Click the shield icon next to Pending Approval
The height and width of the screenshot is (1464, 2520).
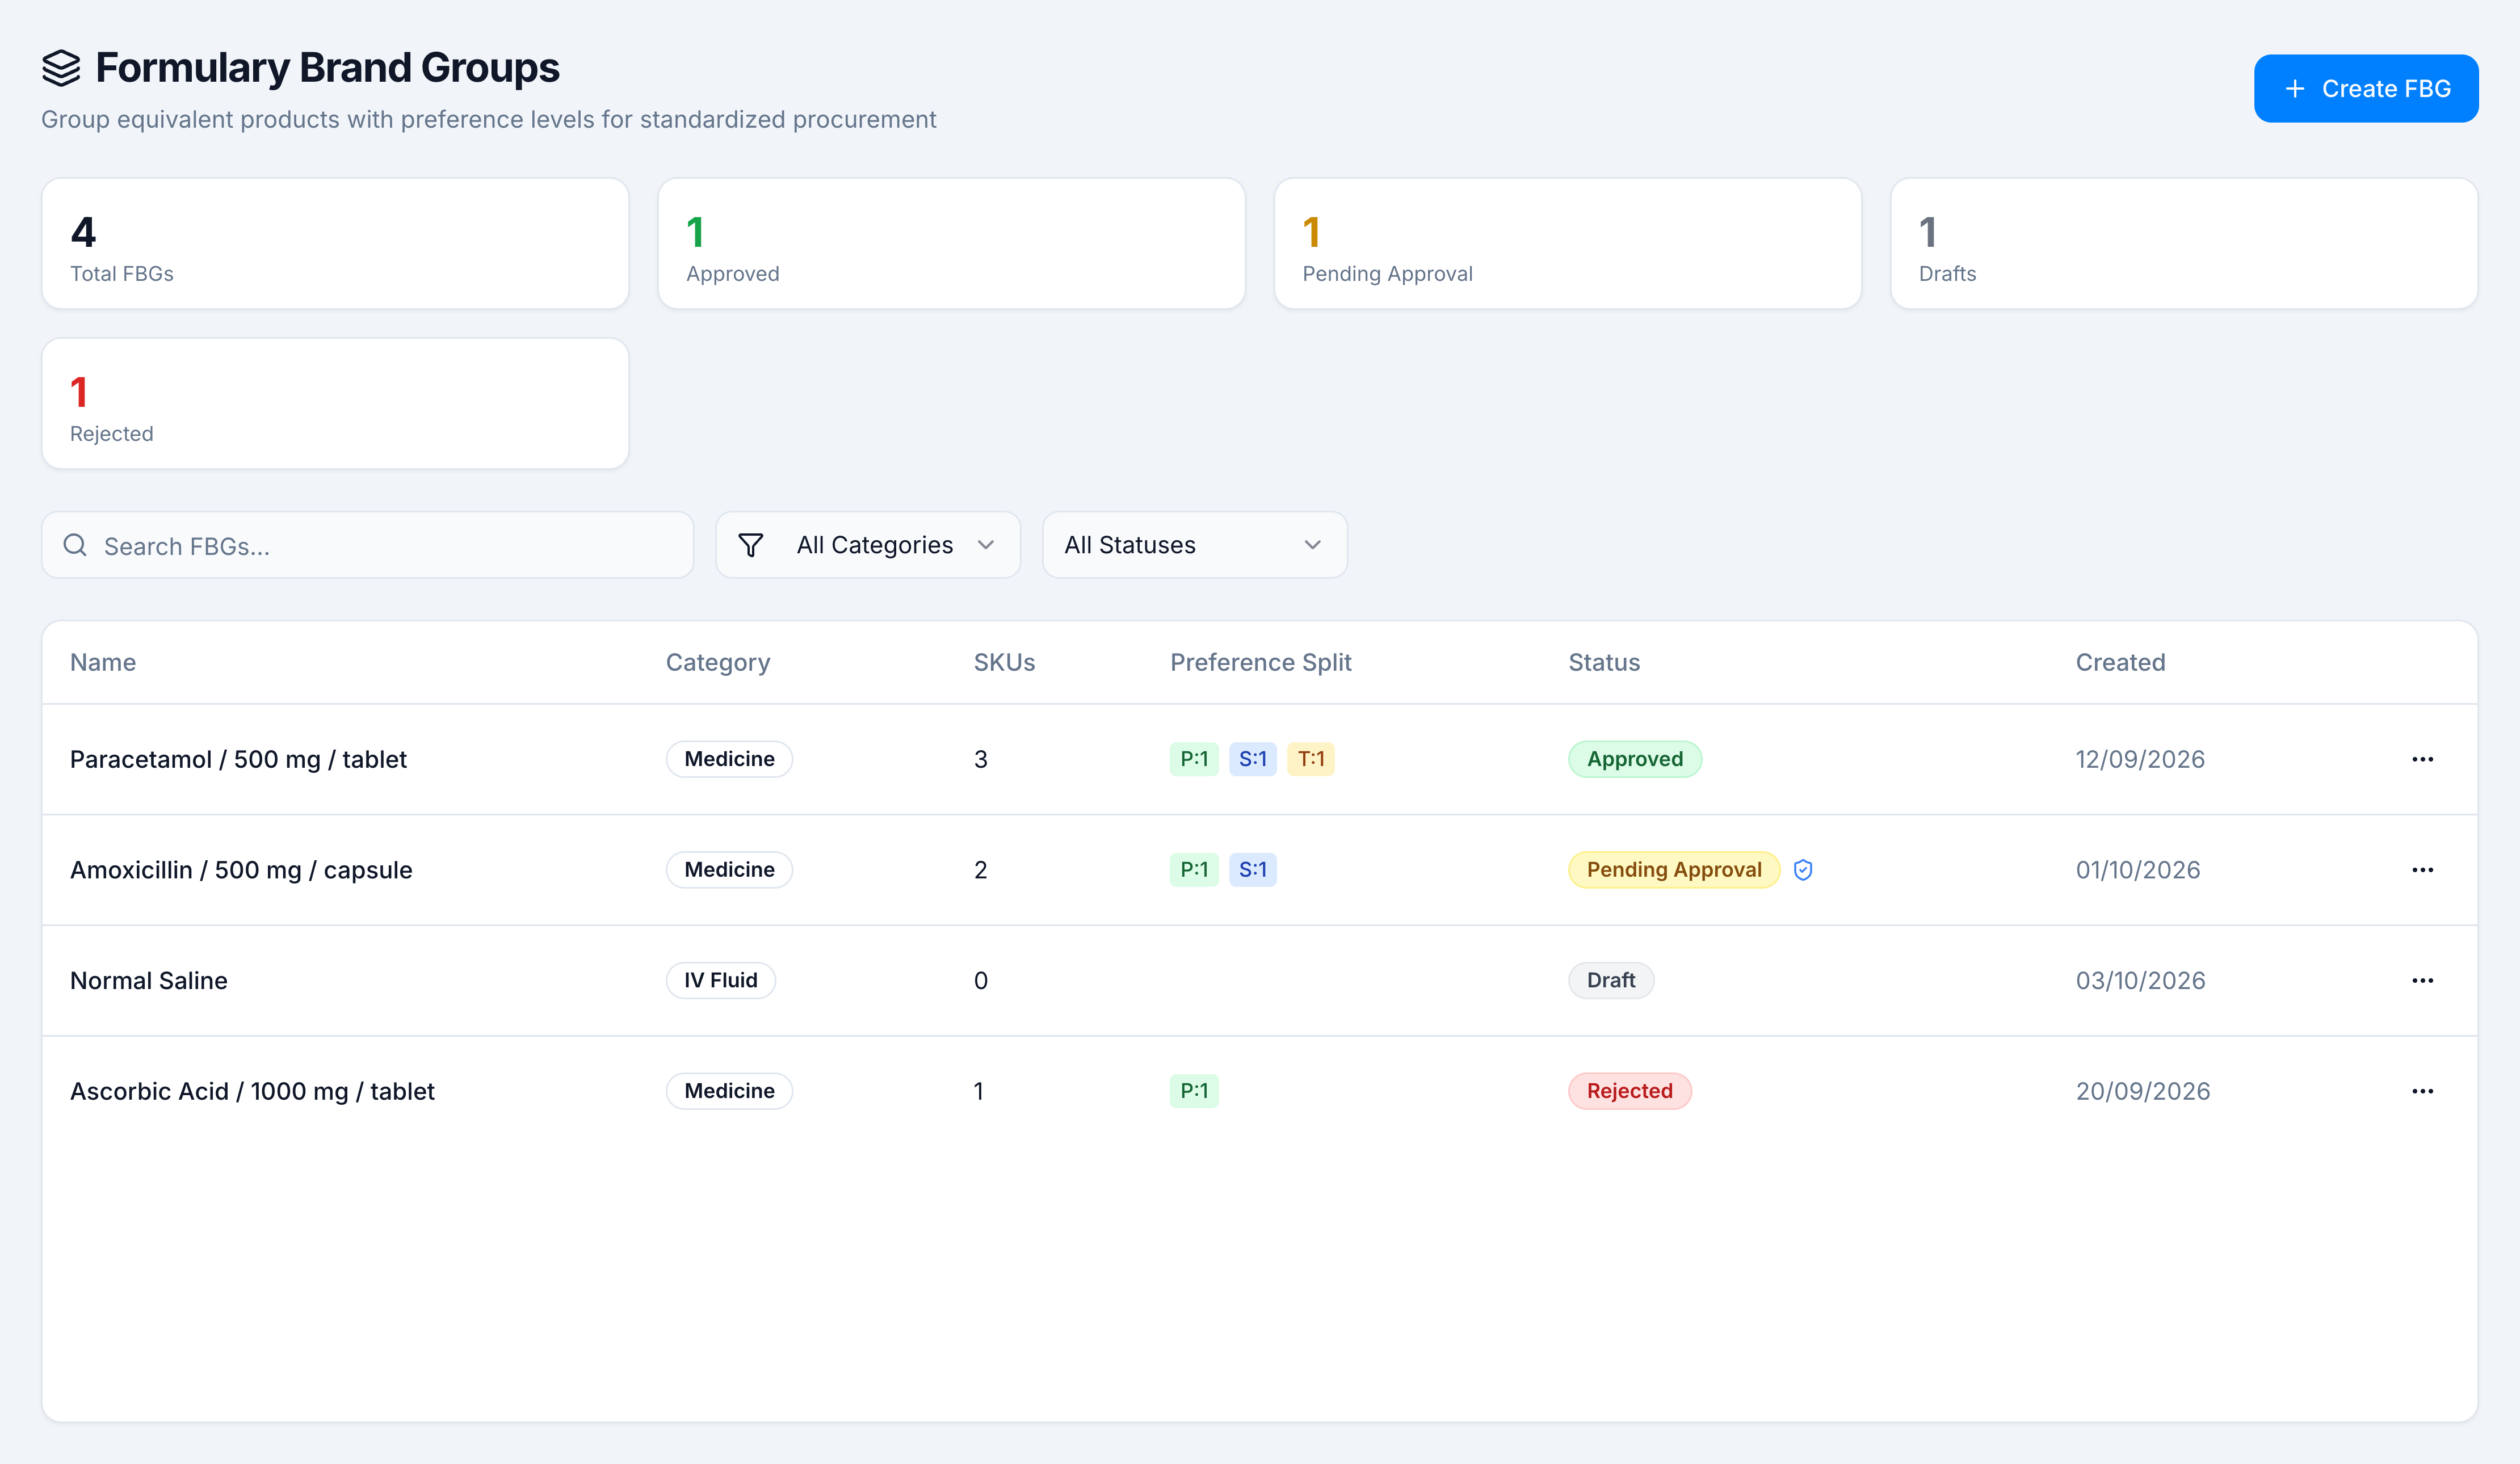click(1802, 870)
